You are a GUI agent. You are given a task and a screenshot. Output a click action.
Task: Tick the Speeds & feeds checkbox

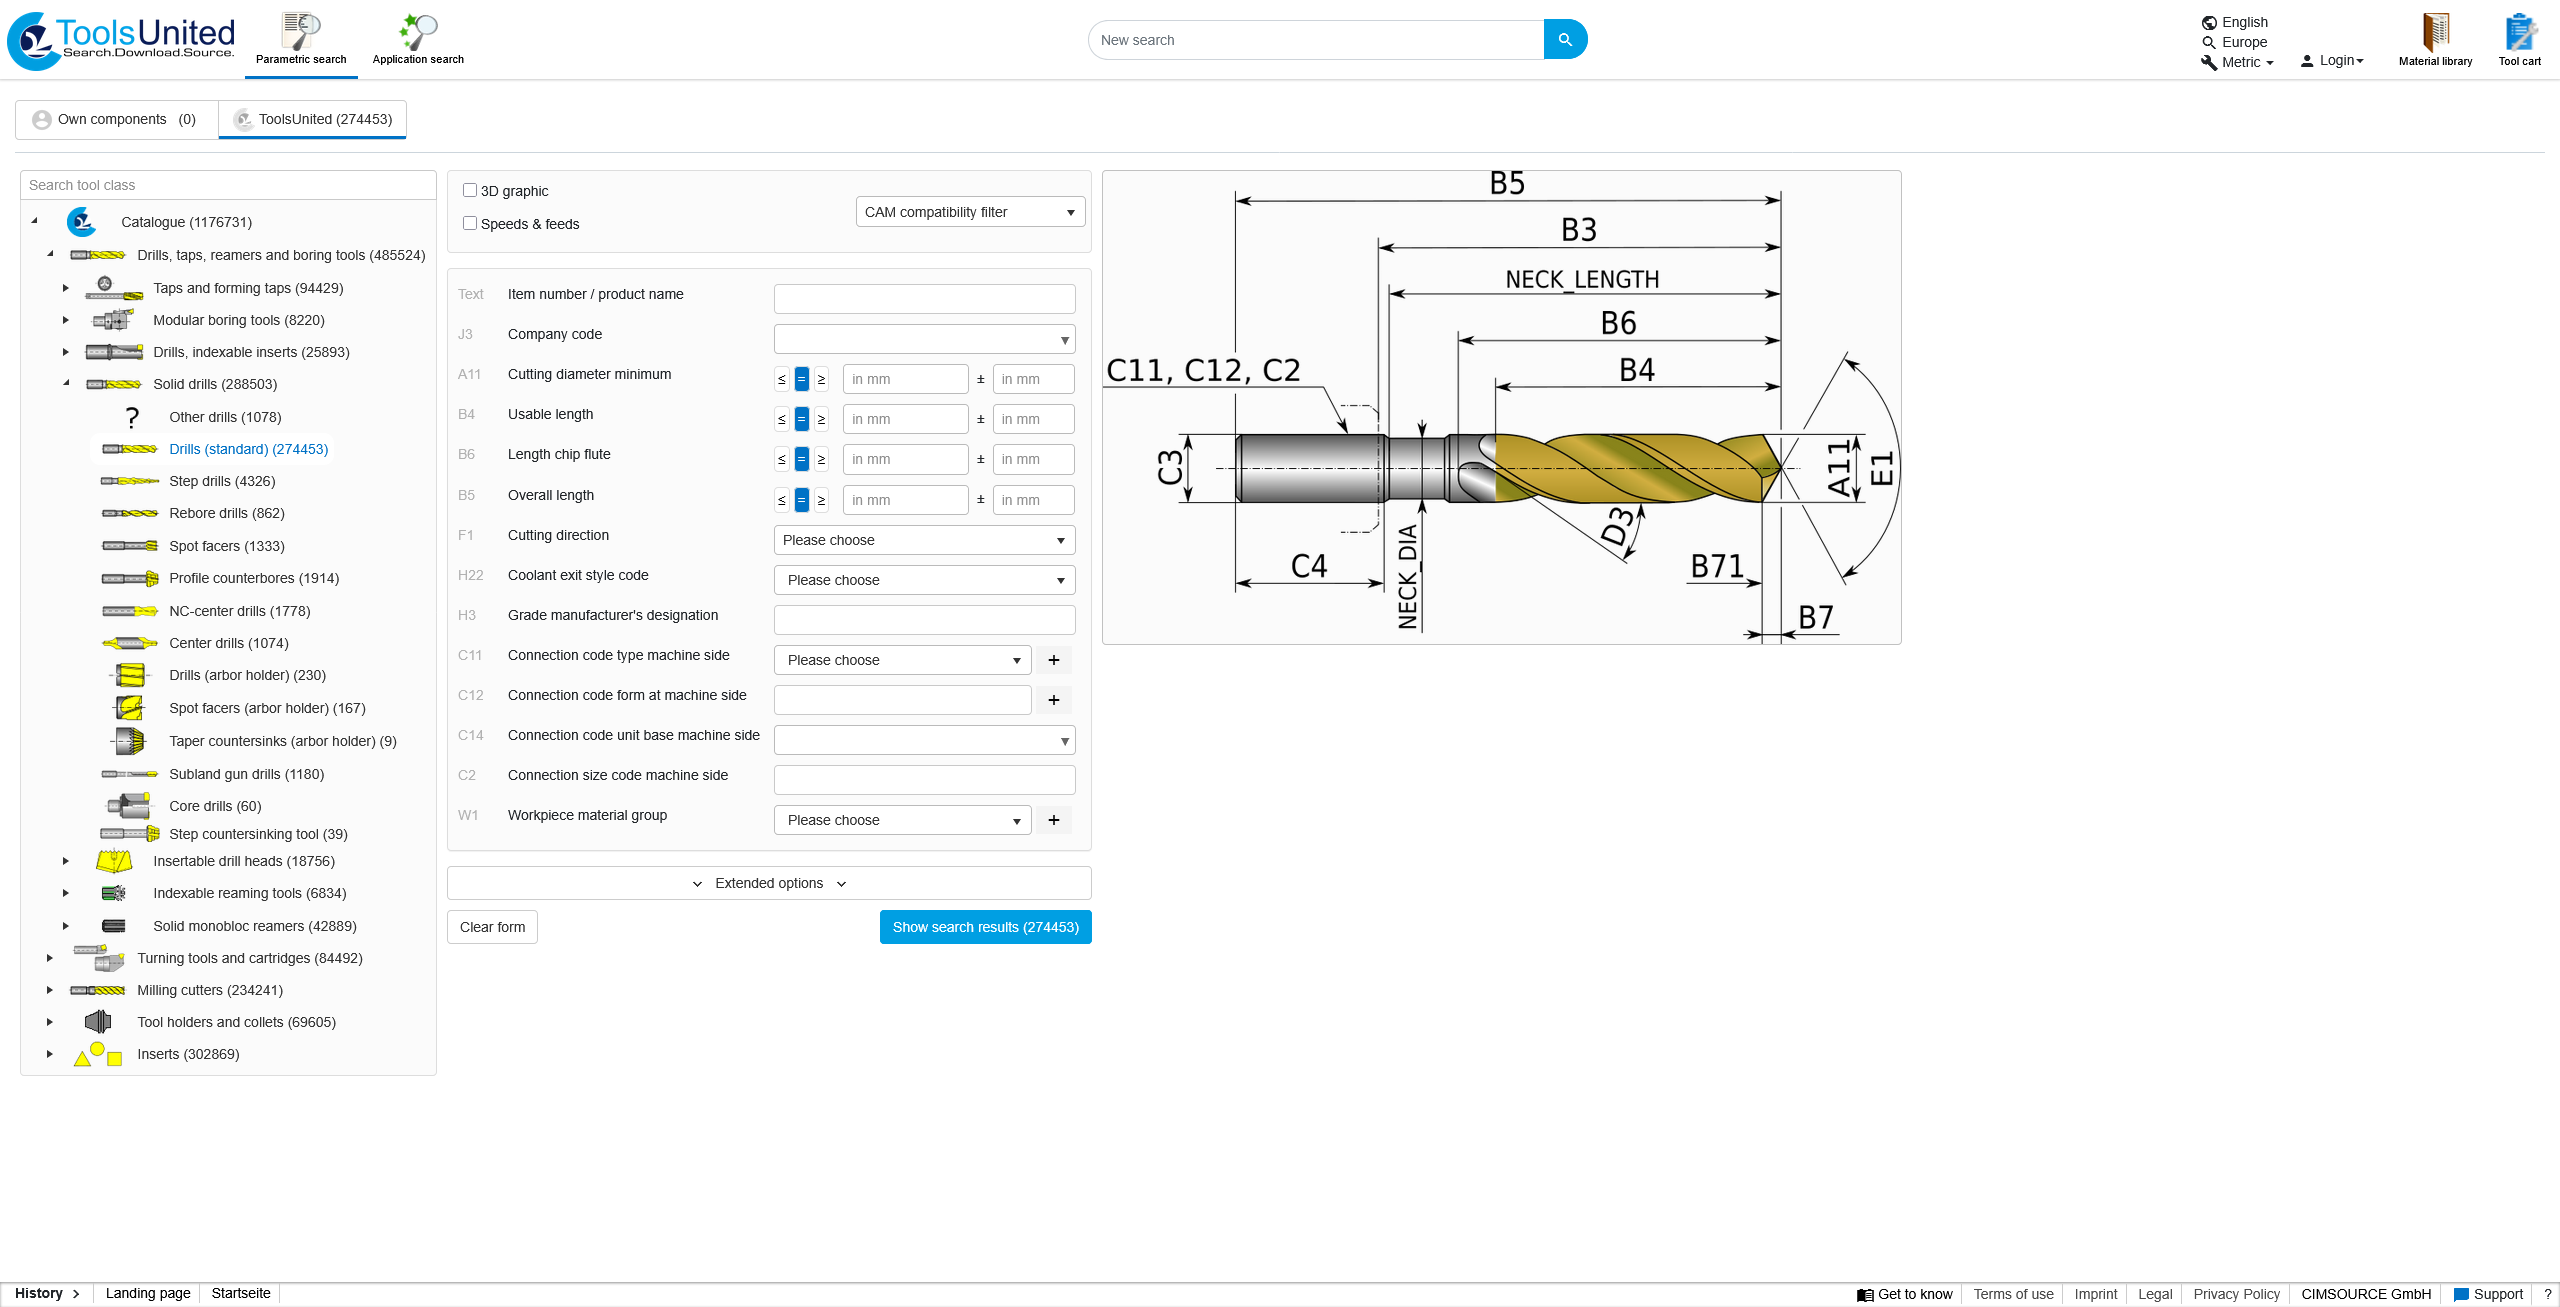point(470,223)
